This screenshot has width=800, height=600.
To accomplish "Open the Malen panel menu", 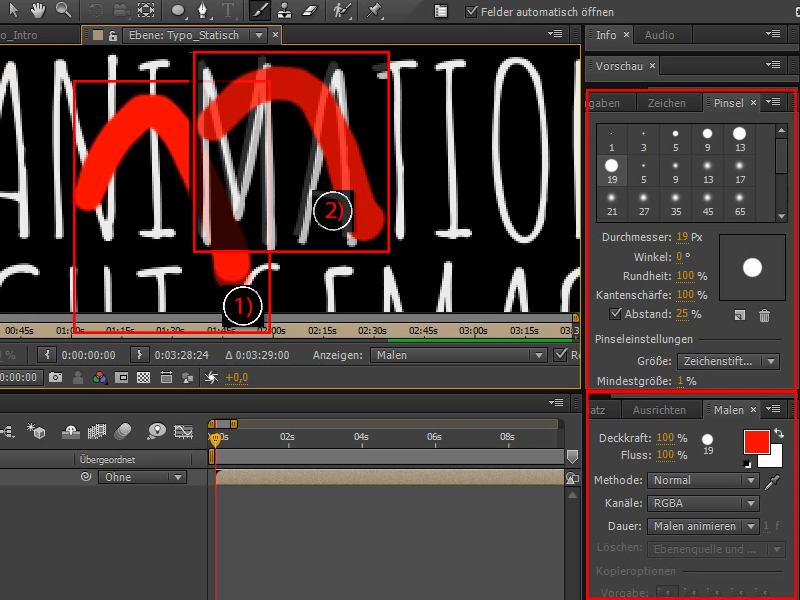I will click(x=772, y=410).
